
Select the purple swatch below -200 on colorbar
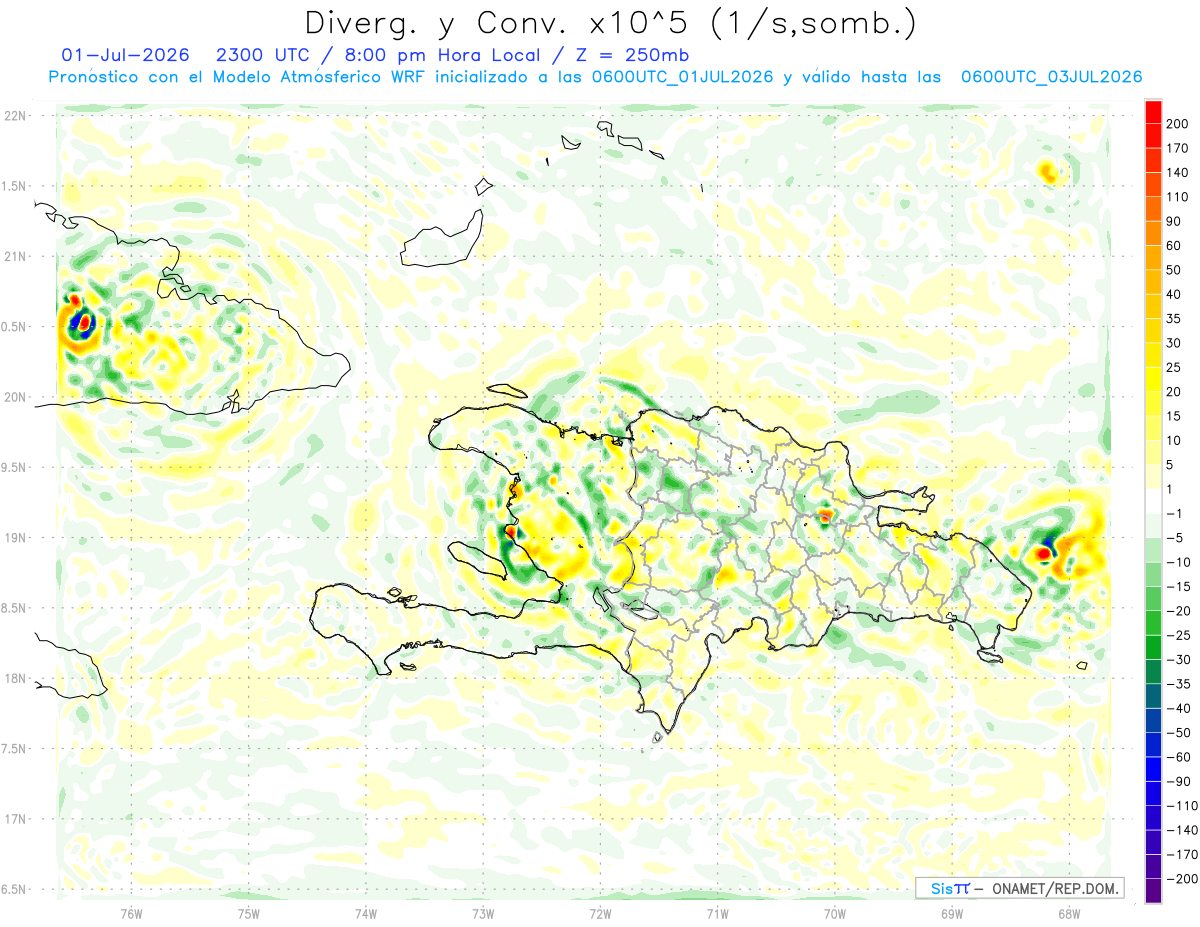[x=1153, y=890]
